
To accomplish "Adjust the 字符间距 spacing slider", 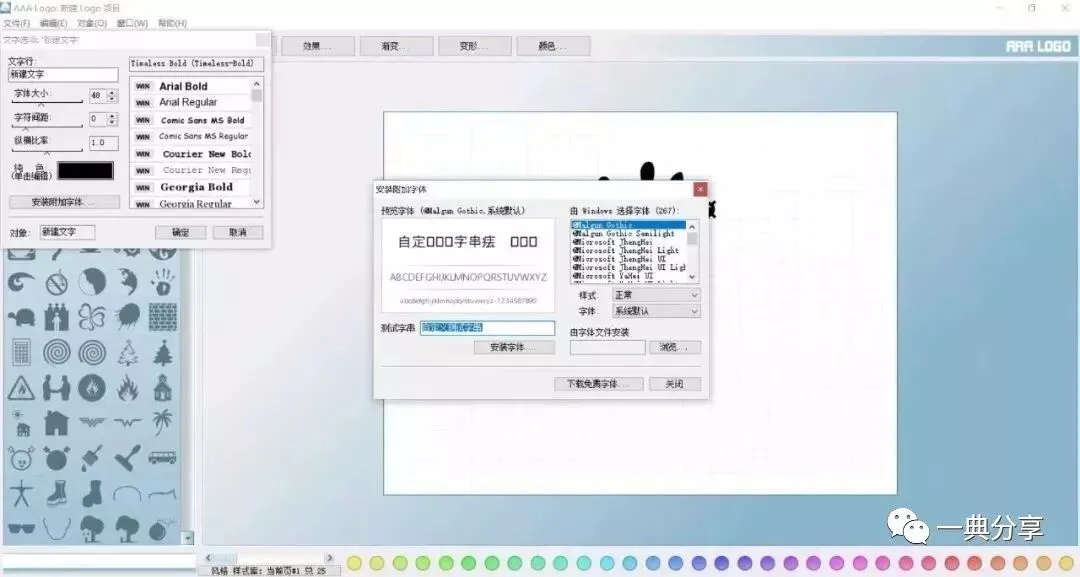I will point(47,127).
